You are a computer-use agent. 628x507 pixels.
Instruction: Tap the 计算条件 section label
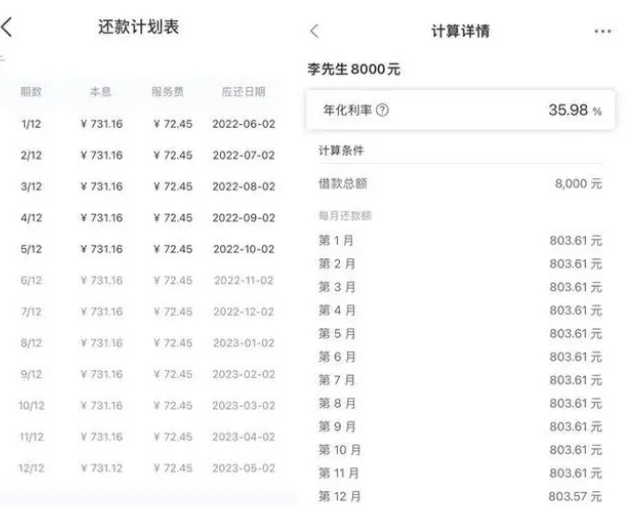(340, 151)
